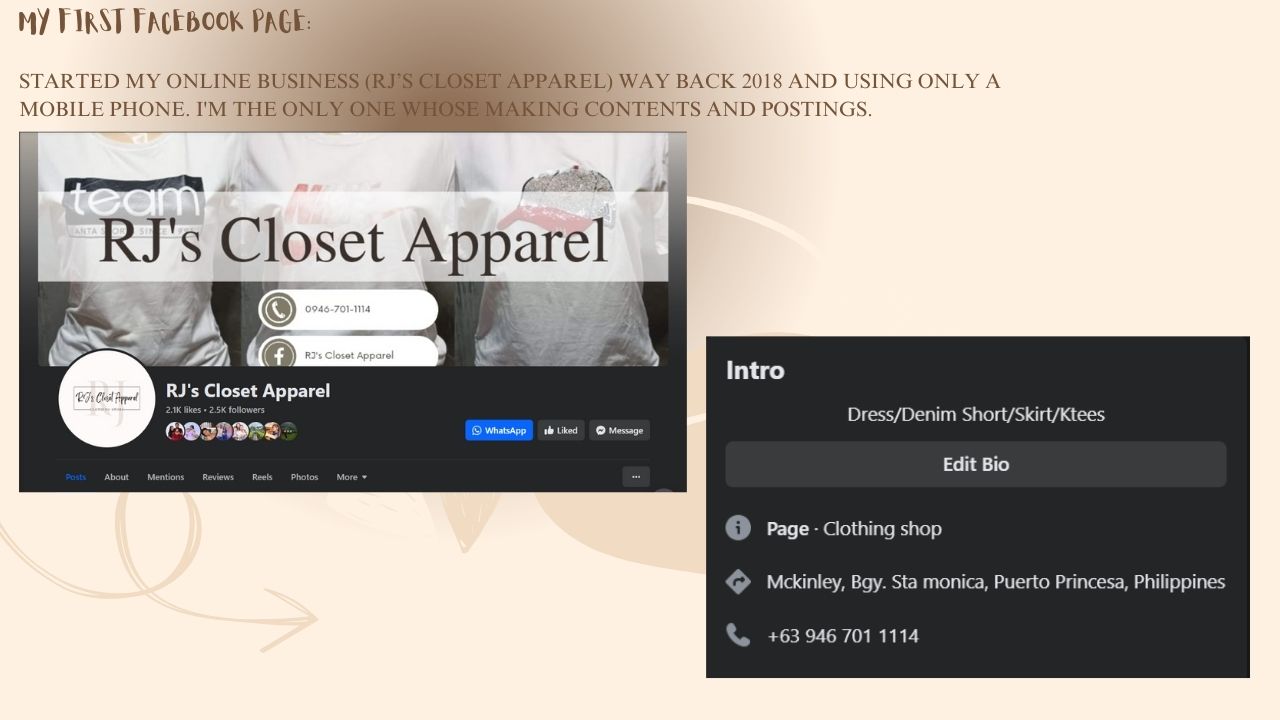Click the row of follower avatars
Viewport: 1280px width, 720px height.
pyautogui.click(x=231, y=431)
